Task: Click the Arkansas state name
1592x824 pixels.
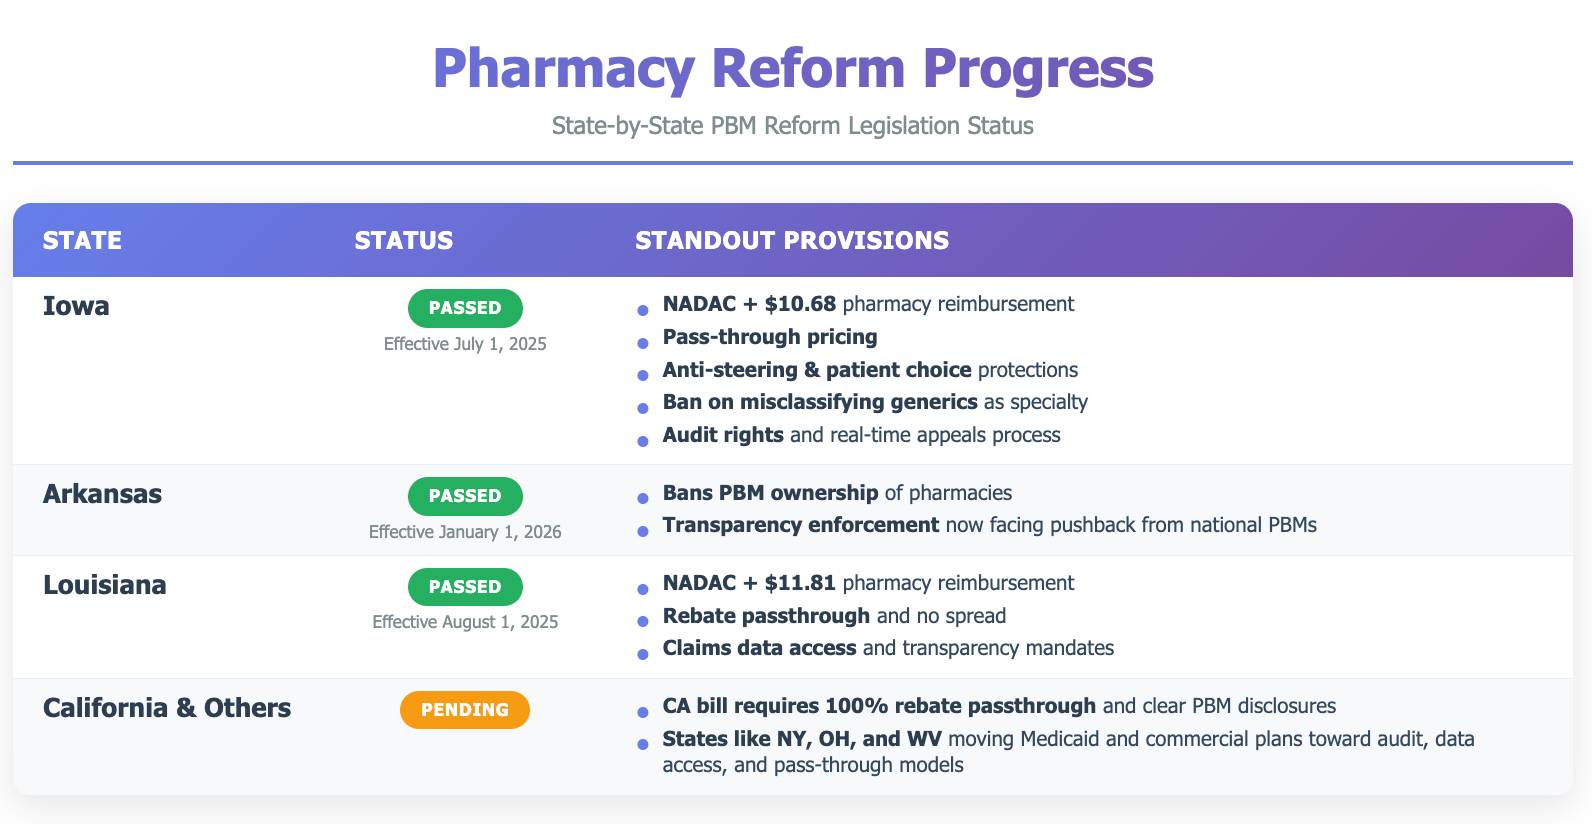Action: [x=102, y=494]
